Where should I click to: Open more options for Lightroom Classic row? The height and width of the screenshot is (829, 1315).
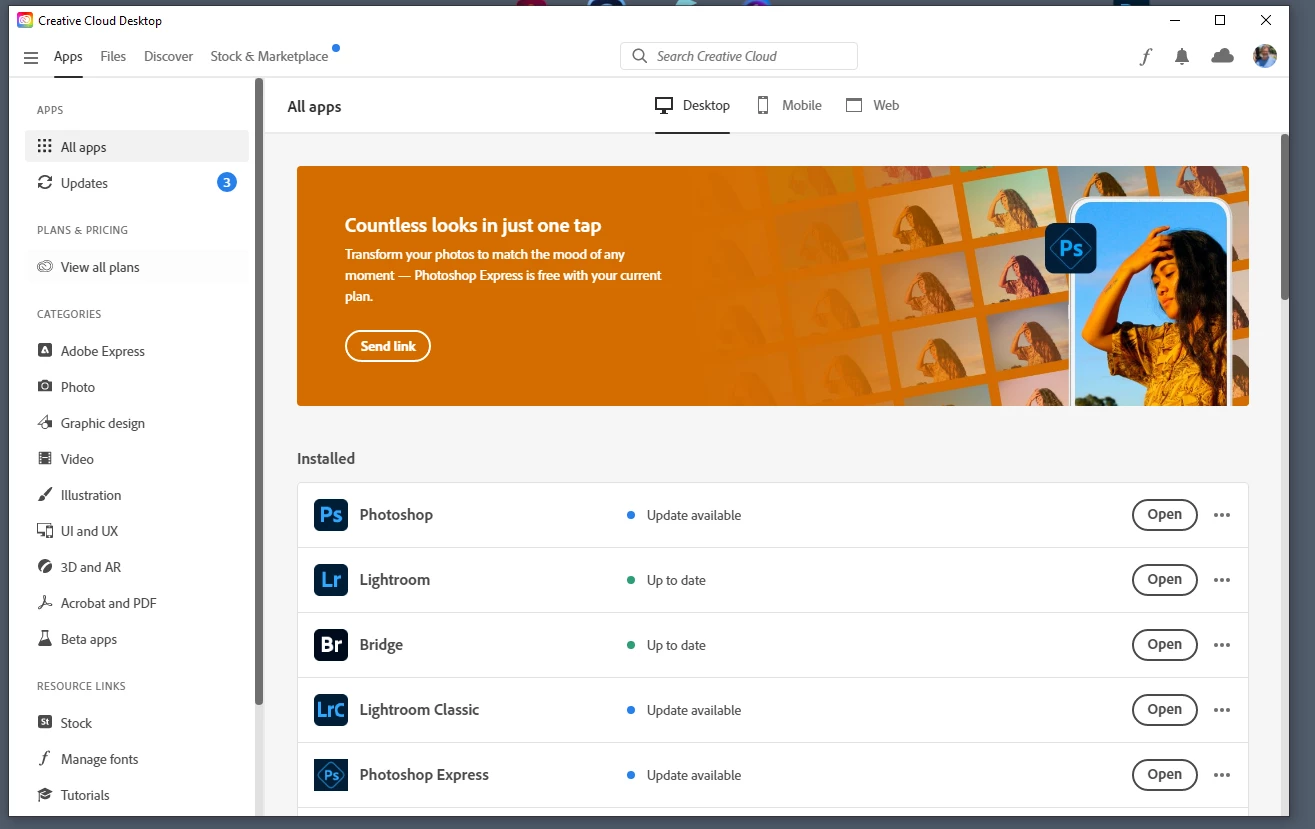point(1222,710)
